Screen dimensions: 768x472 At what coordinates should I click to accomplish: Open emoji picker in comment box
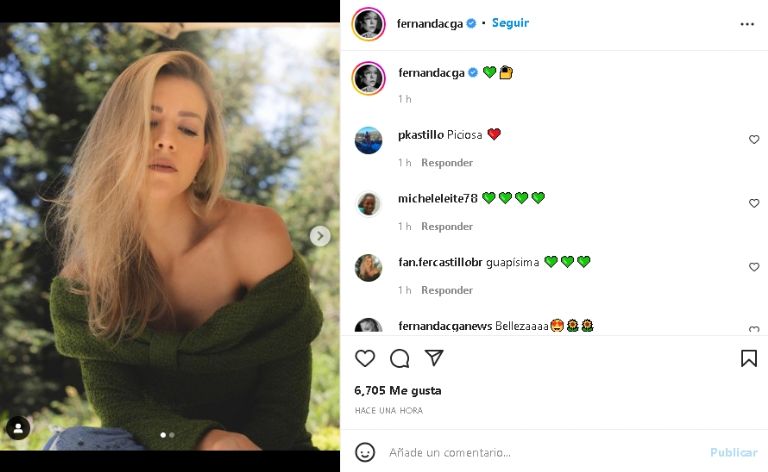click(x=366, y=452)
